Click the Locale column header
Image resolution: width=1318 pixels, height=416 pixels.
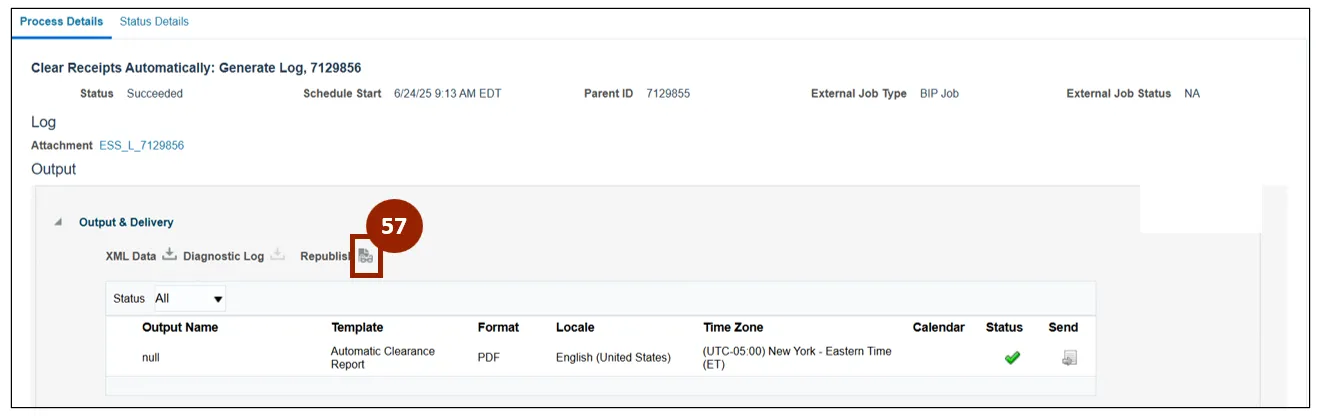point(575,327)
